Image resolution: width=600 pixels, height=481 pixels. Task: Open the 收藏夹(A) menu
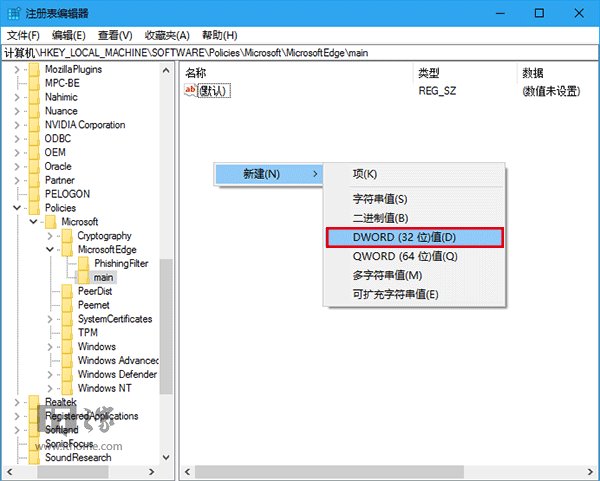pos(167,36)
